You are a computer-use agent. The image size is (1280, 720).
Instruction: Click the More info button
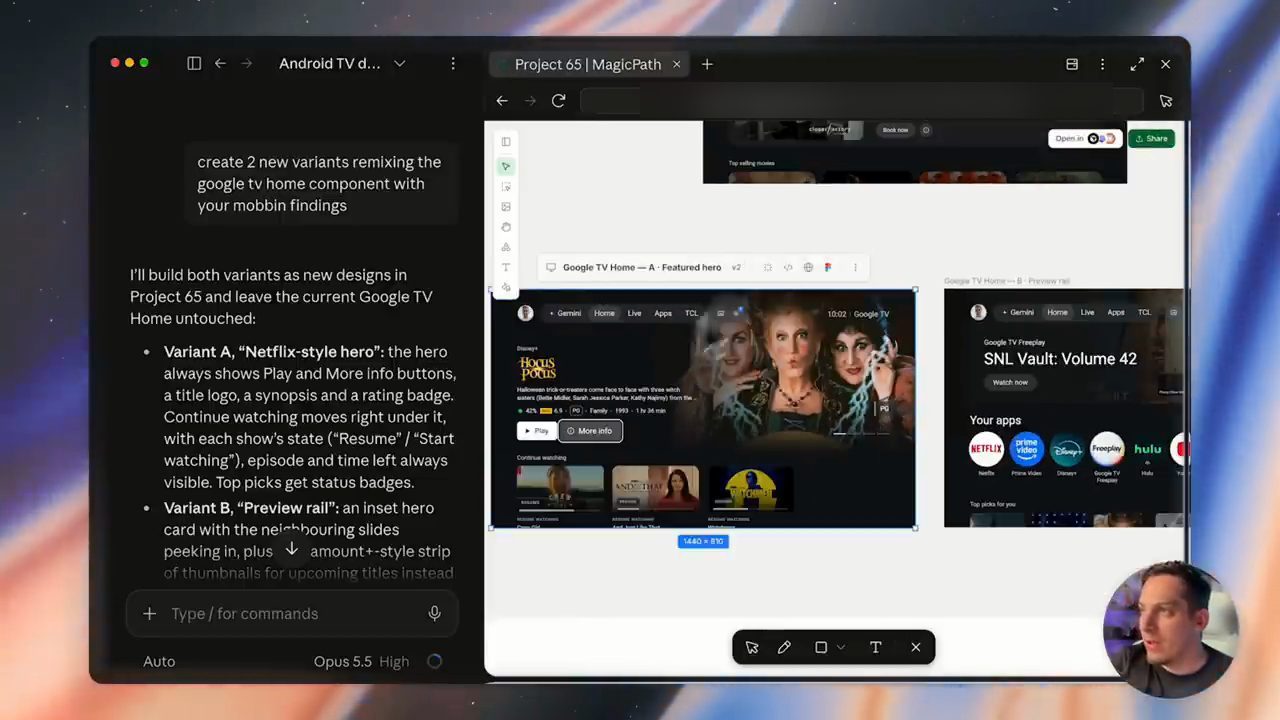(590, 431)
